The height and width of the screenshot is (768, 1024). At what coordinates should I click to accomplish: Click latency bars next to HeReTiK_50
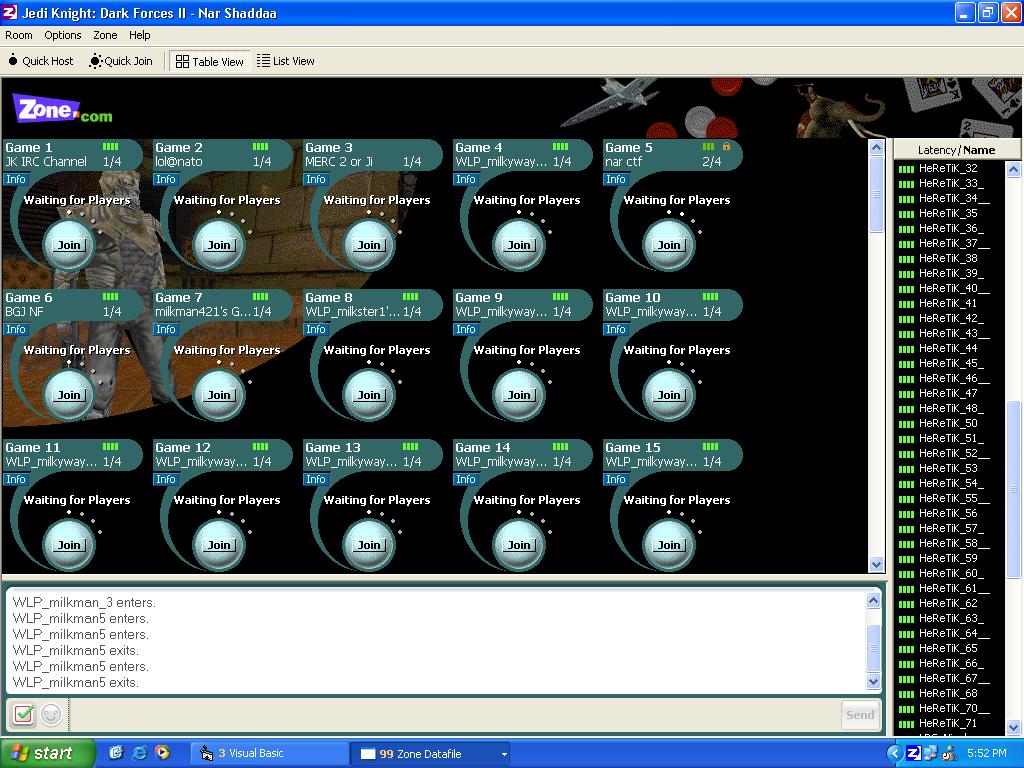point(906,424)
